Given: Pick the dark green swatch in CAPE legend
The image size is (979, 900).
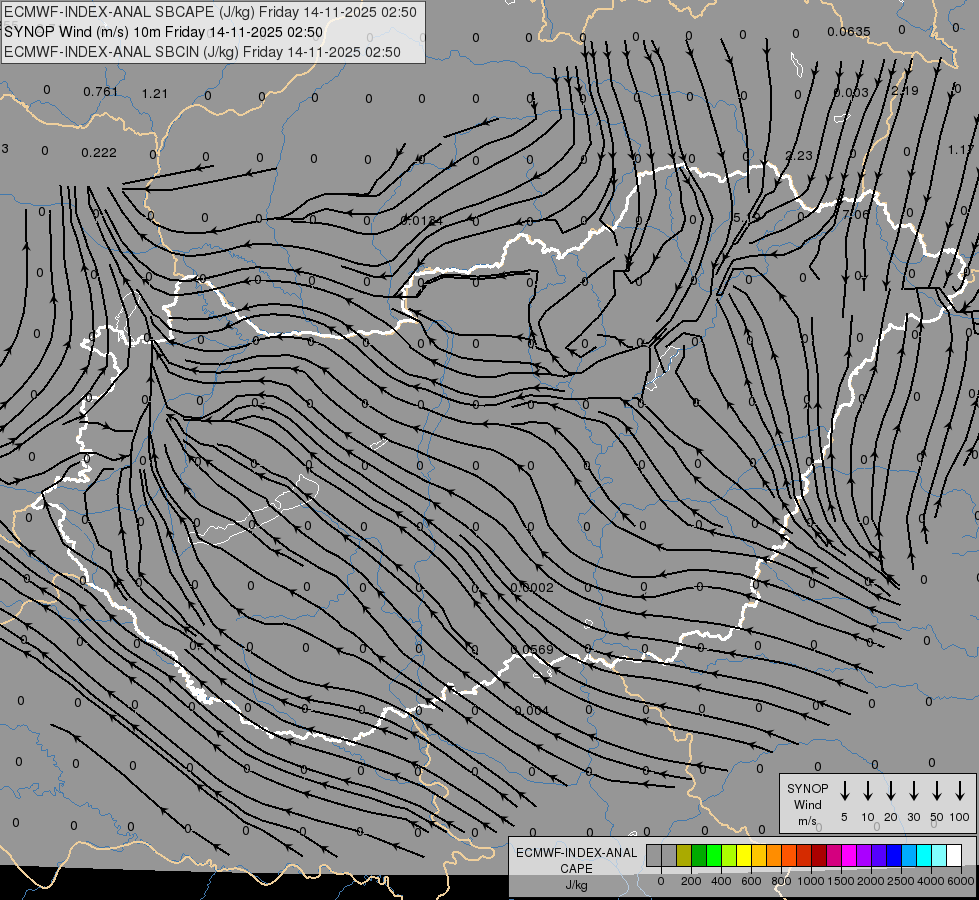Looking at the screenshot, I should coord(699,855).
